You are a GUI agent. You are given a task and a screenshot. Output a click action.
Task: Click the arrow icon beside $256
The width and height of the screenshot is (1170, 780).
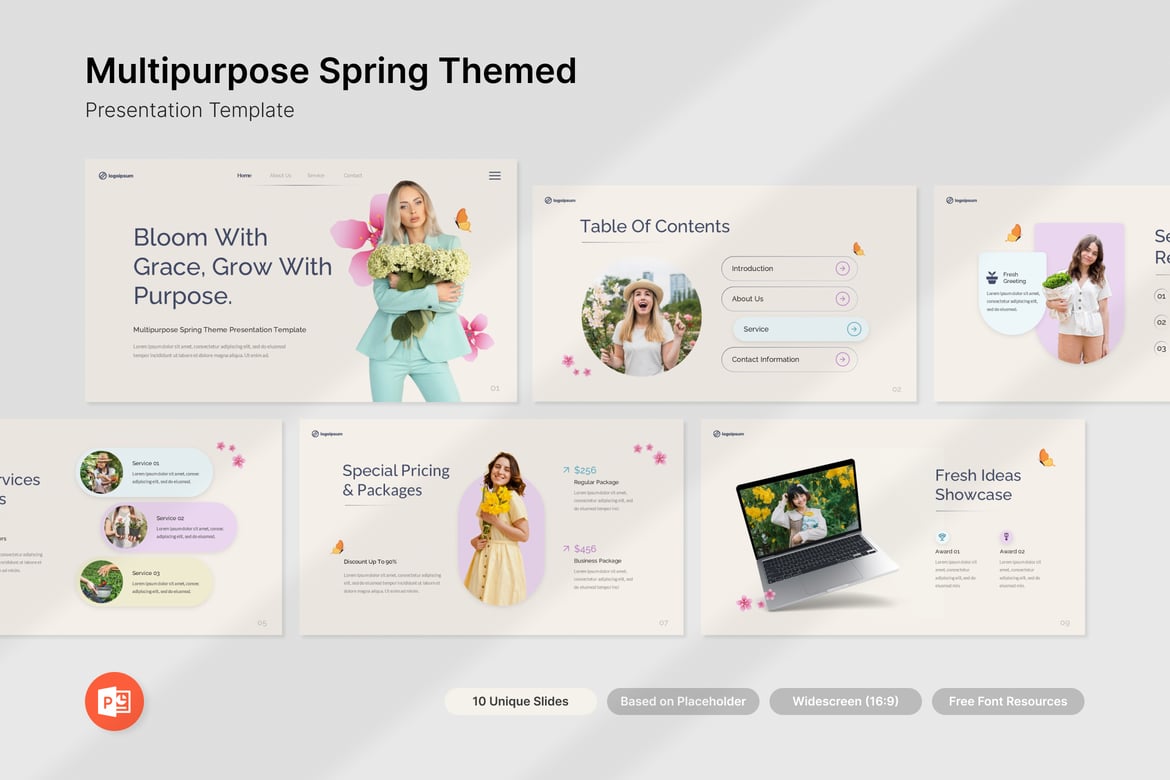click(x=566, y=470)
